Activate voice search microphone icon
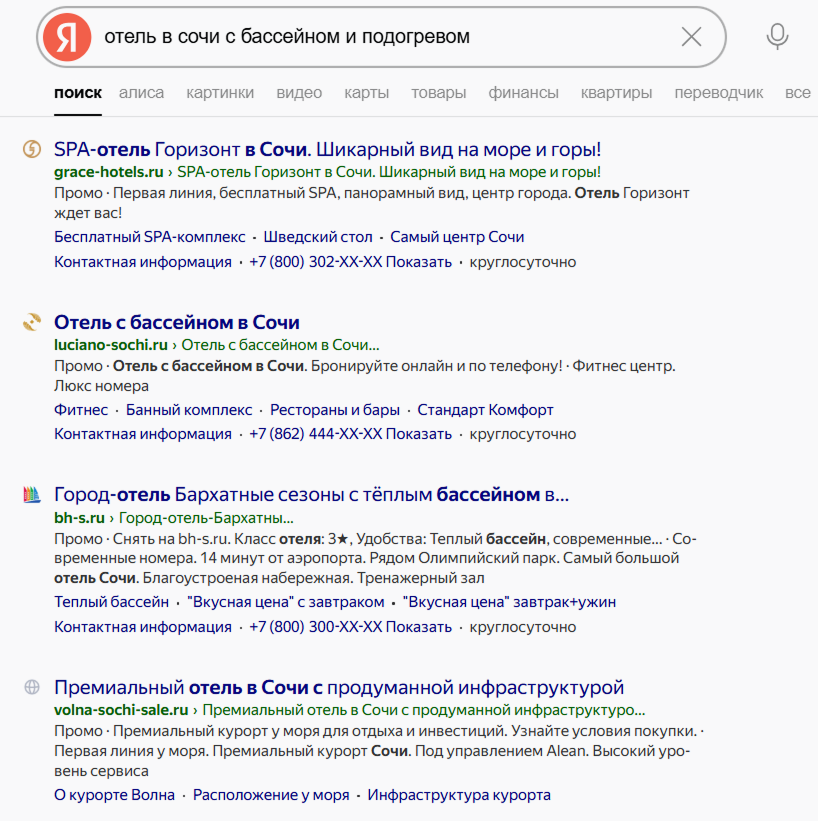This screenshot has width=818, height=821. tap(777, 37)
